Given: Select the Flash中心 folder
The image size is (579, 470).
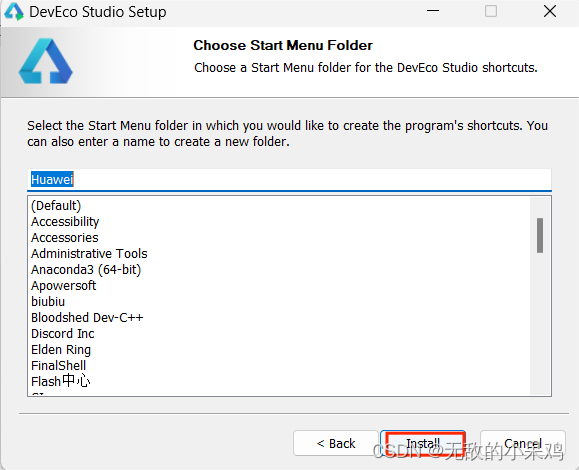Looking at the screenshot, I should pyautogui.click(x=61, y=381).
